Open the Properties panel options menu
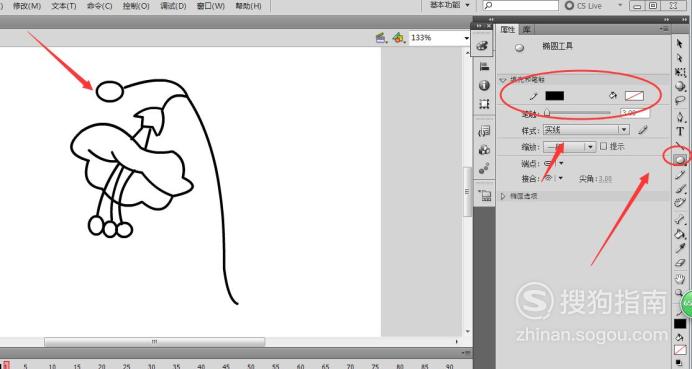 point(664,29)
